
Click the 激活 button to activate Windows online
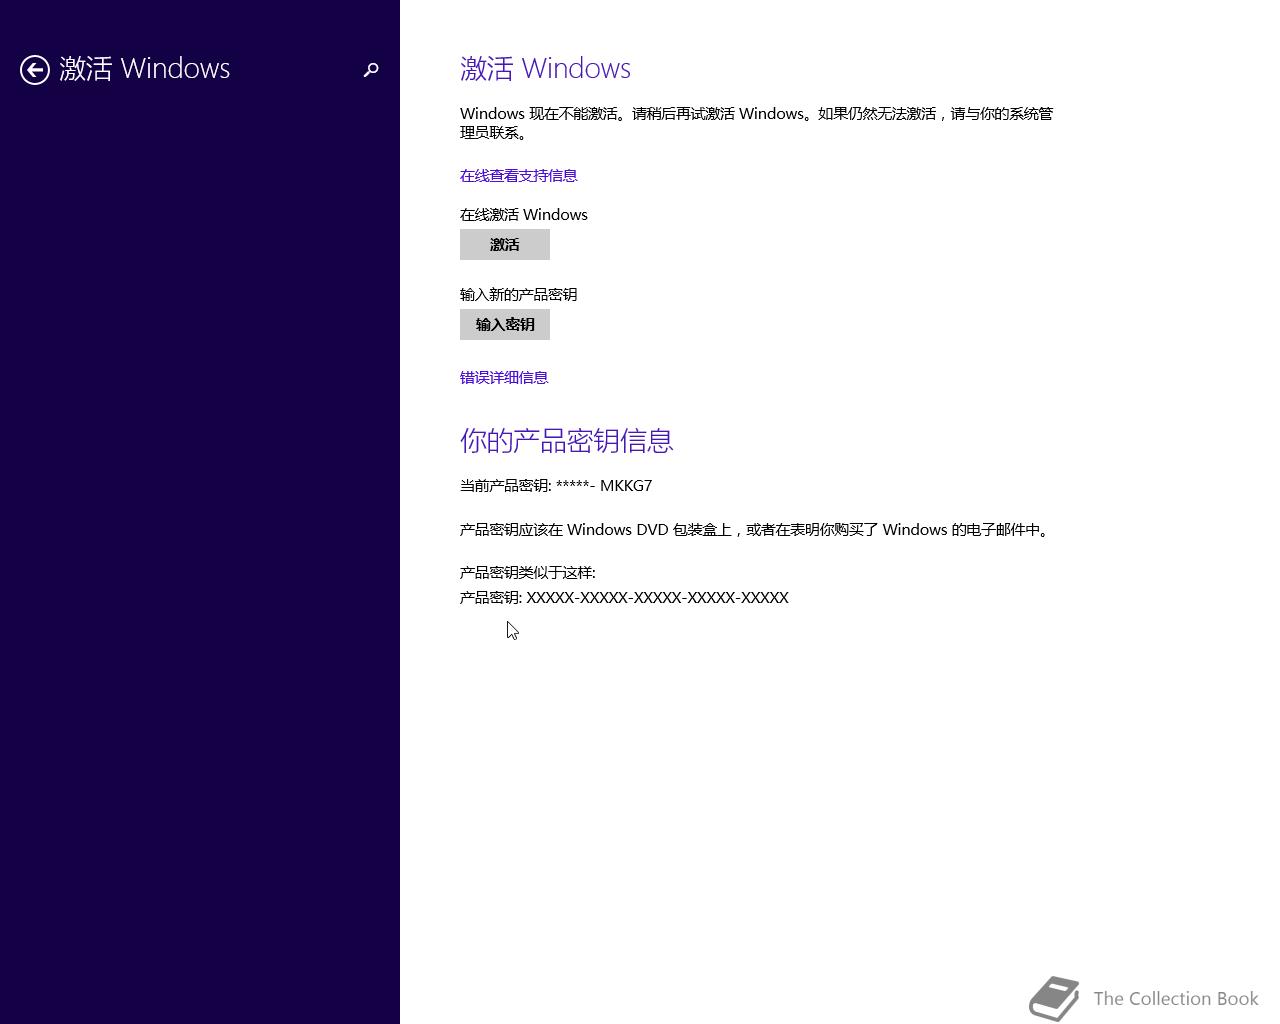[505, 245]
